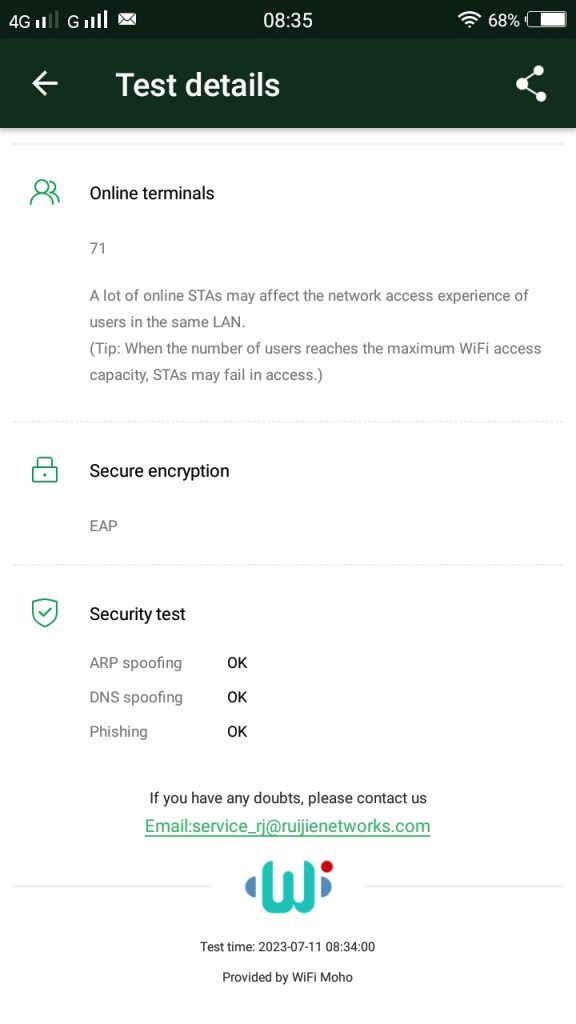
Task: Open the service_rj@ruijienetworks.com email link
Action: tap(287, 826)
